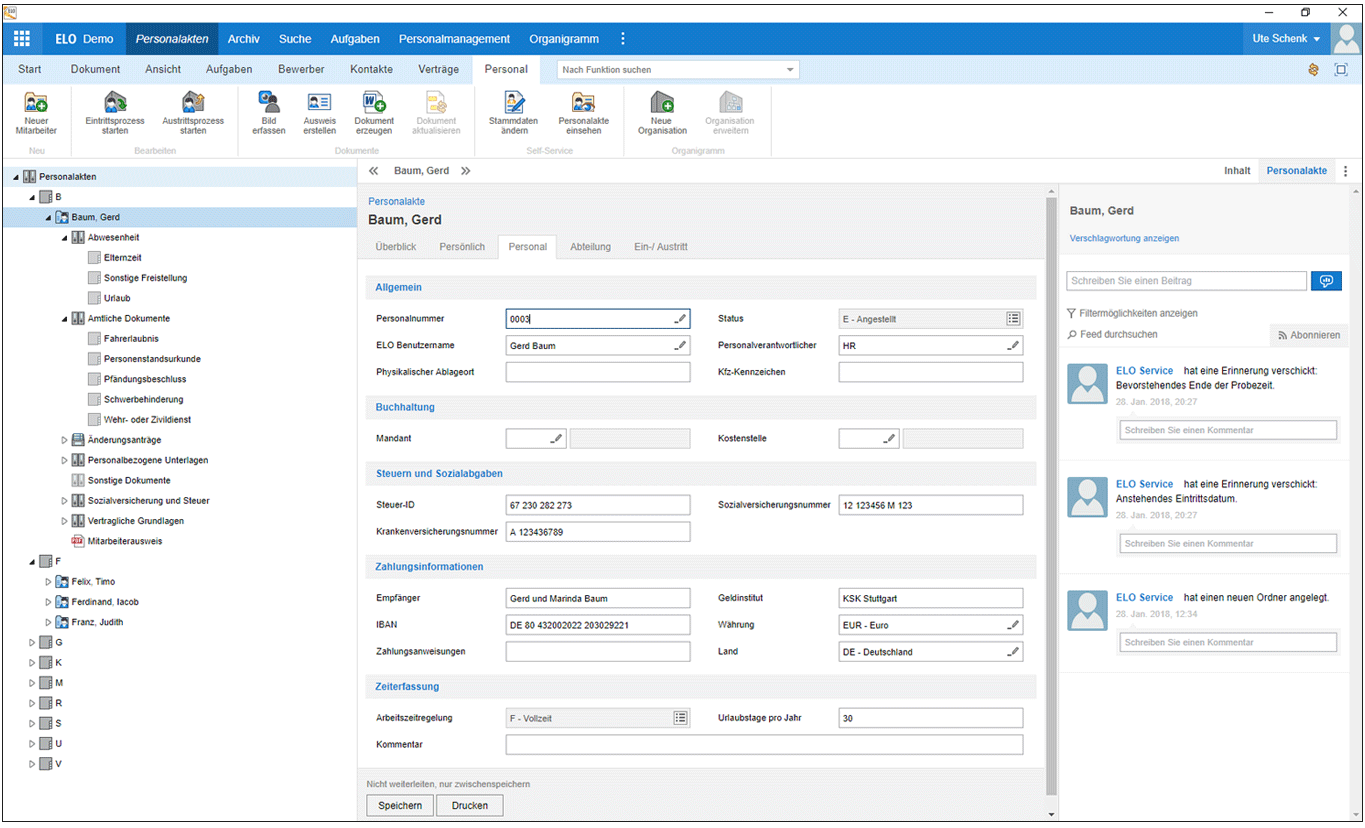Open Personalmanagement in top navigation
This screenshot has height=828, width=1365.
454,39
